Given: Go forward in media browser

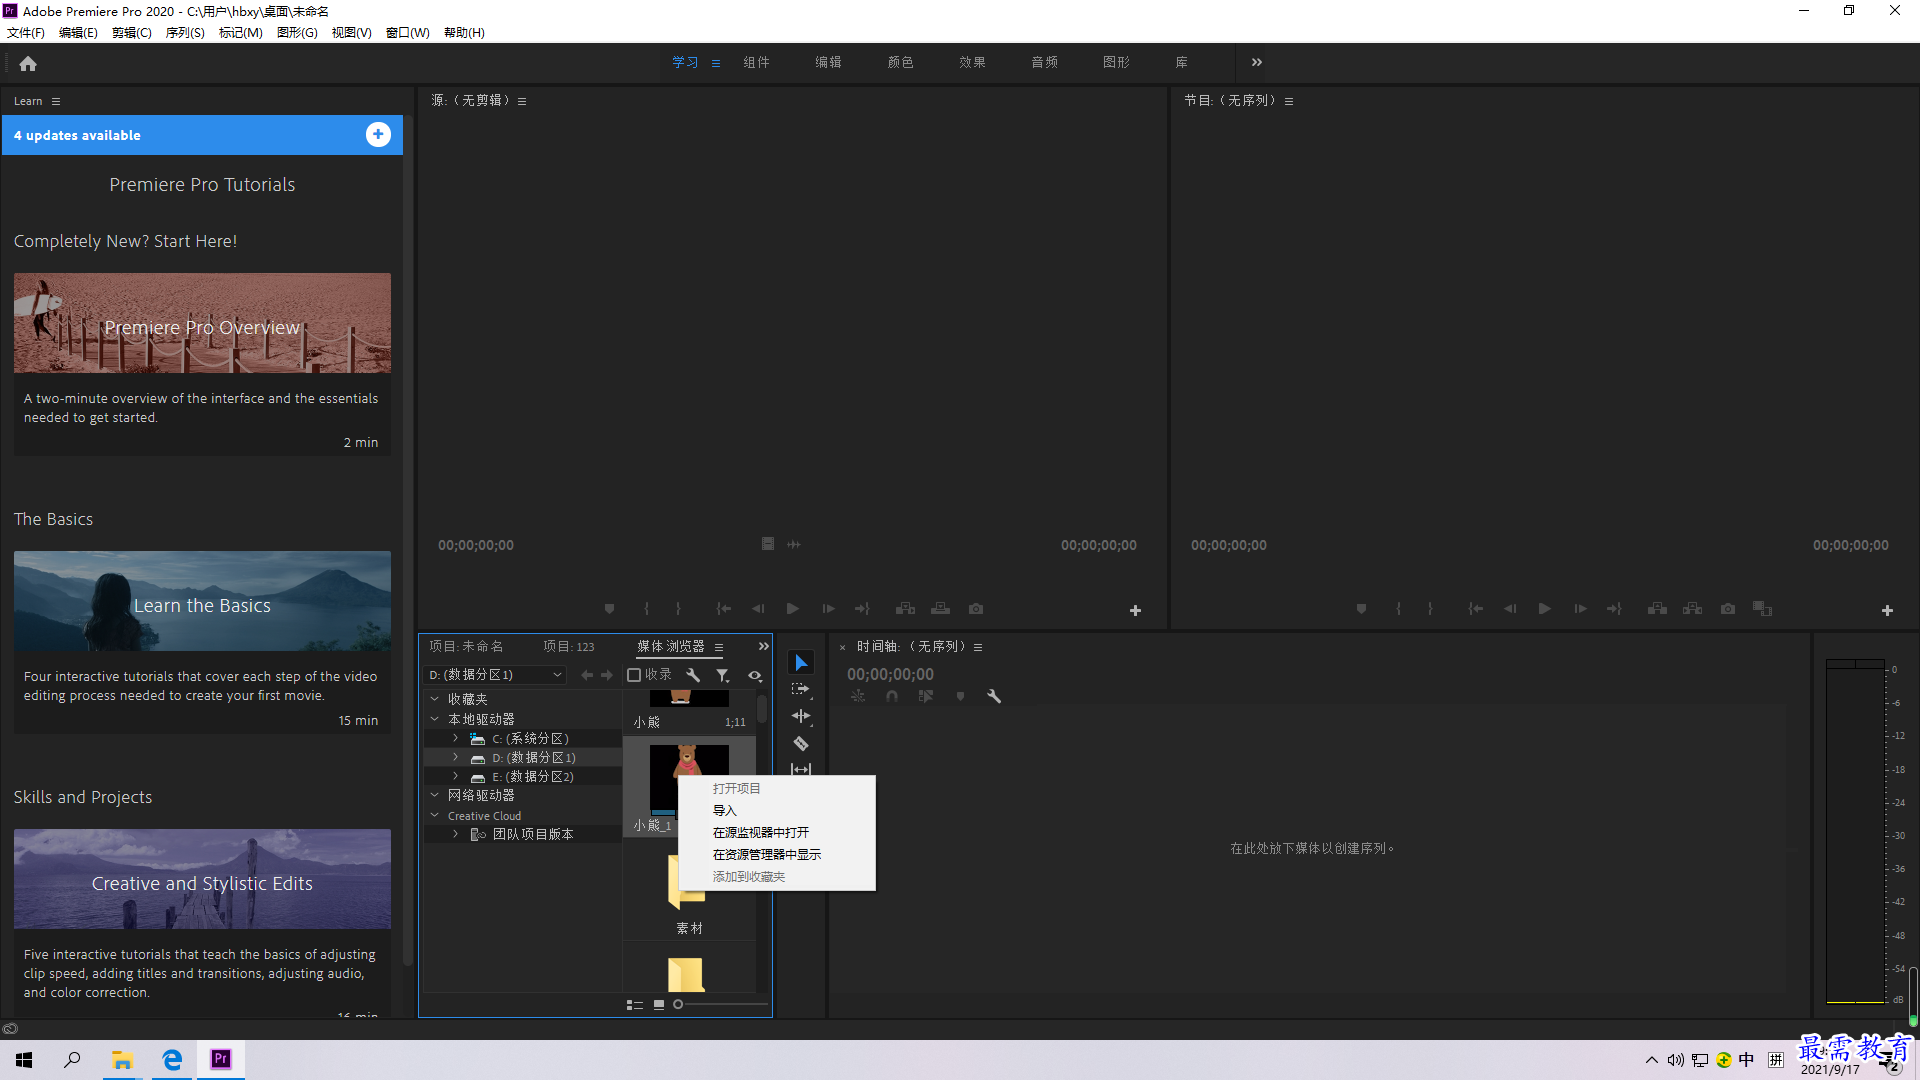Looking at the screenshot, I should pyautogui.click(x=607, y=675).
